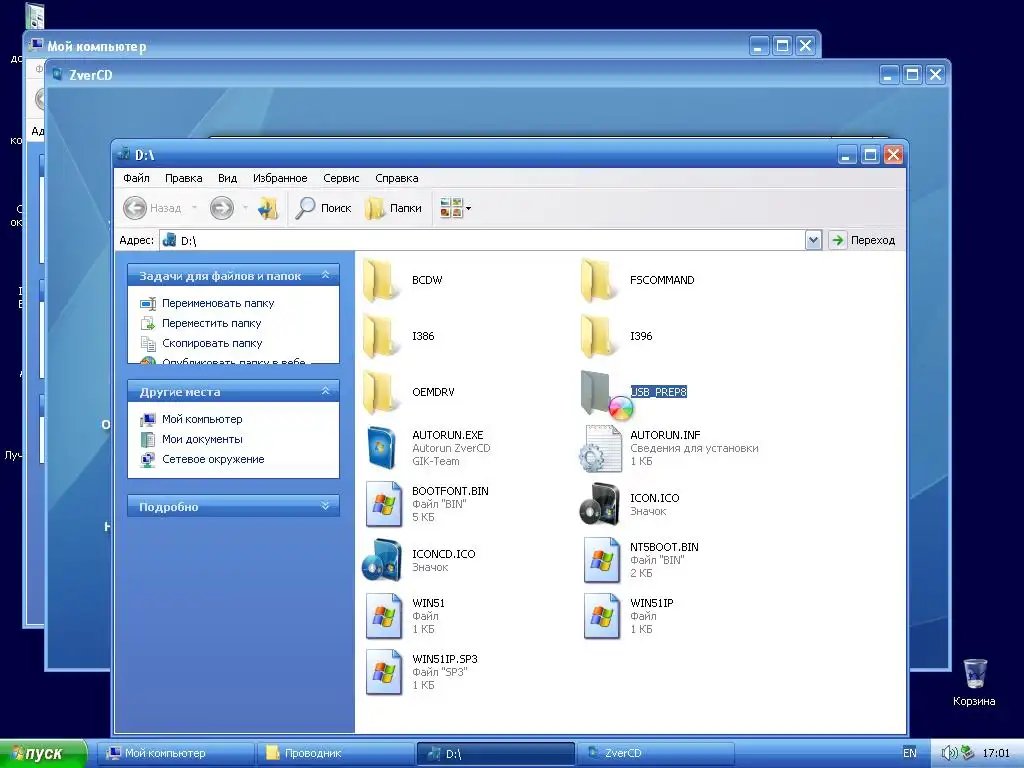Click the USB_PREP8 highlighted folder name
The image size is (1024, 768).
658,392
